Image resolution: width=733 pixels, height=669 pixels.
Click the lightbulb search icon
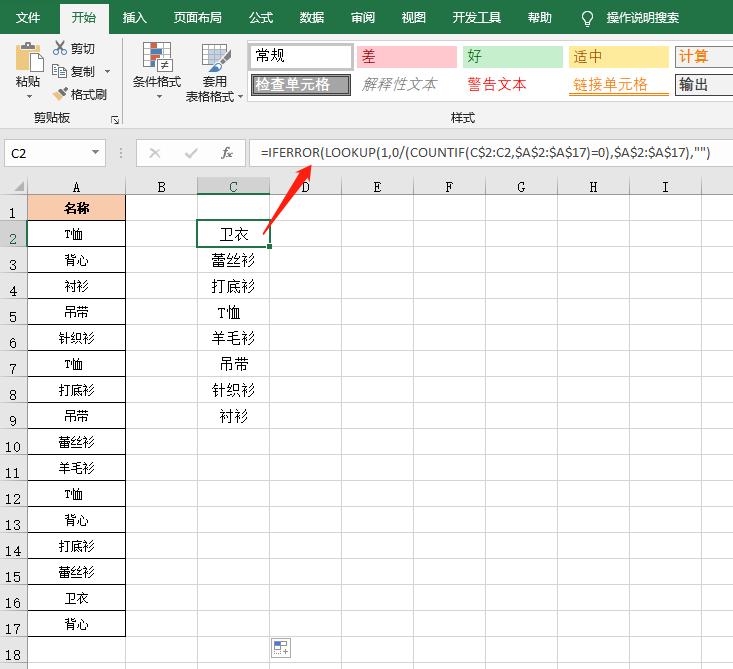point(587,18)
